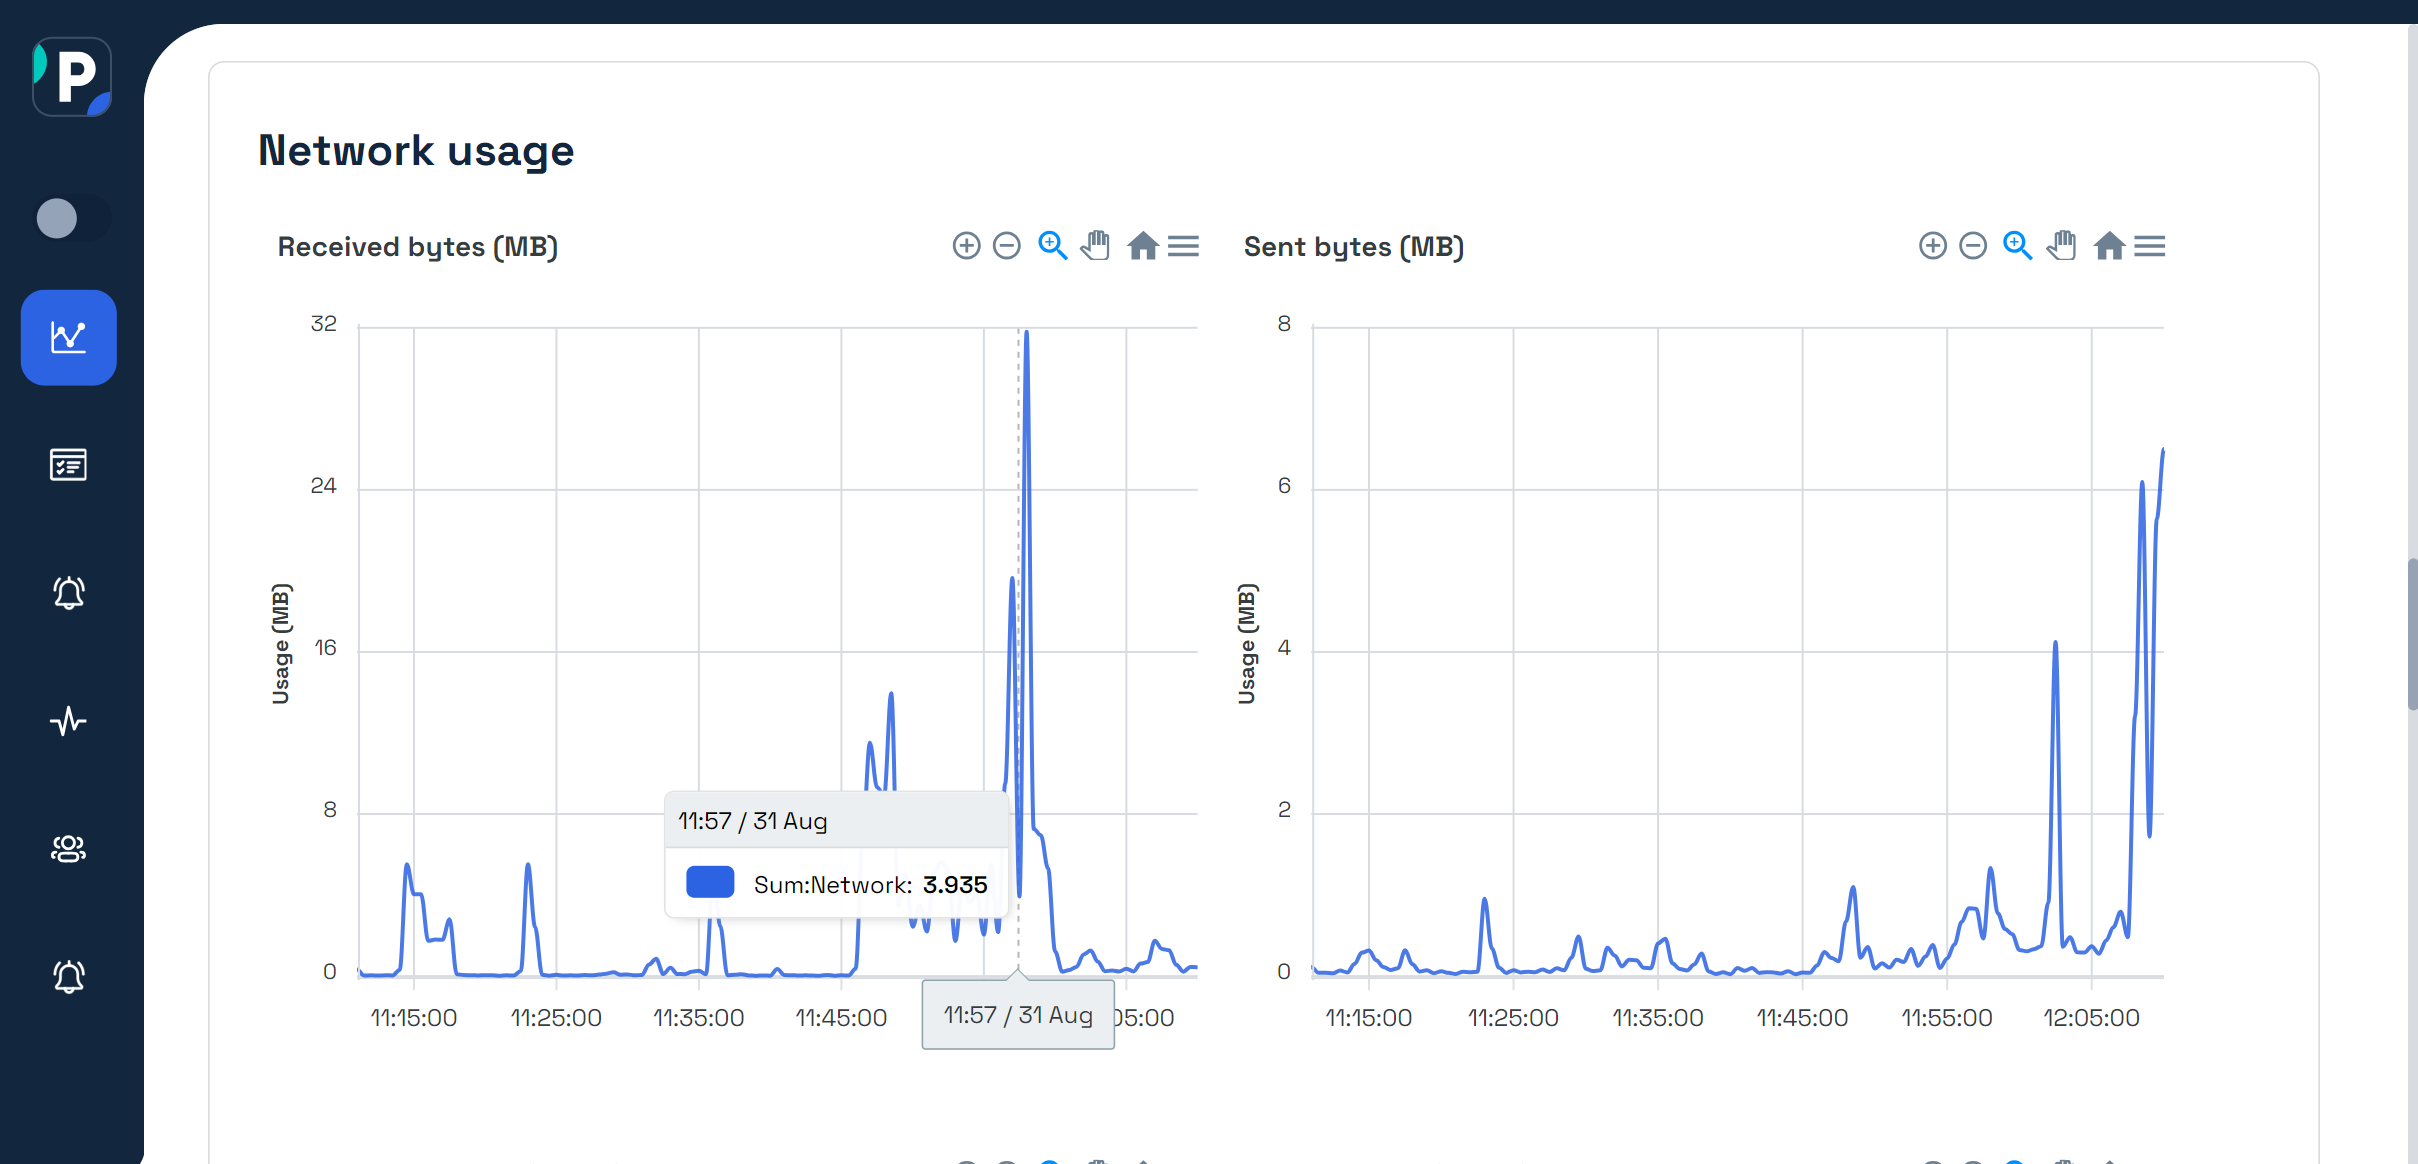Screen dimensions: 2418x1164
Task: Click the Received bytes (MB) chart title
Action: (418, 247)
